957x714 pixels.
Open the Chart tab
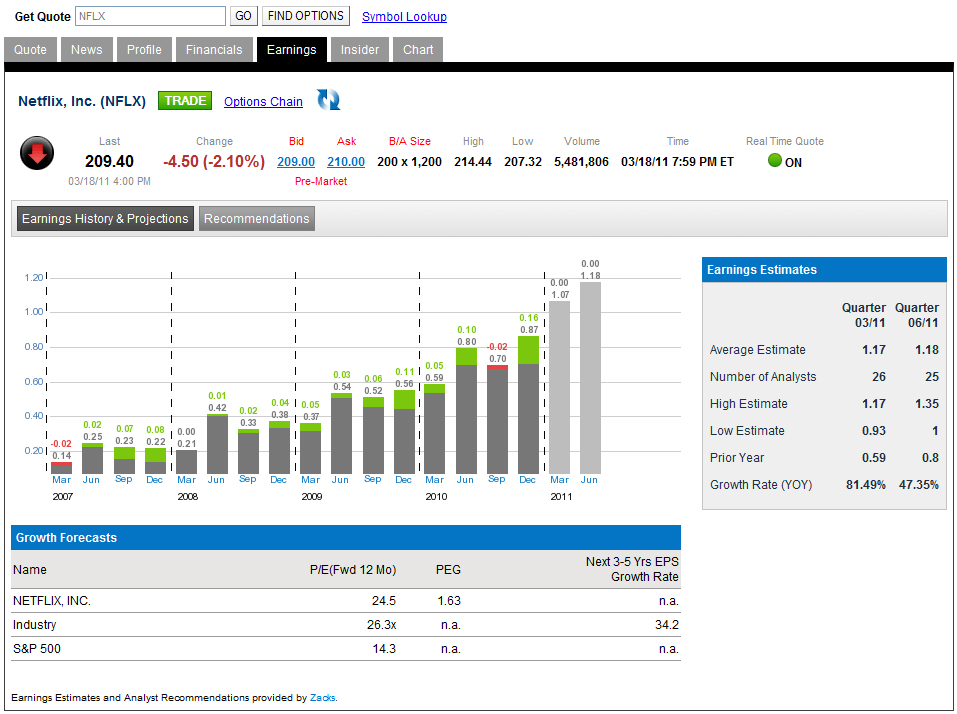click(418, 49)
